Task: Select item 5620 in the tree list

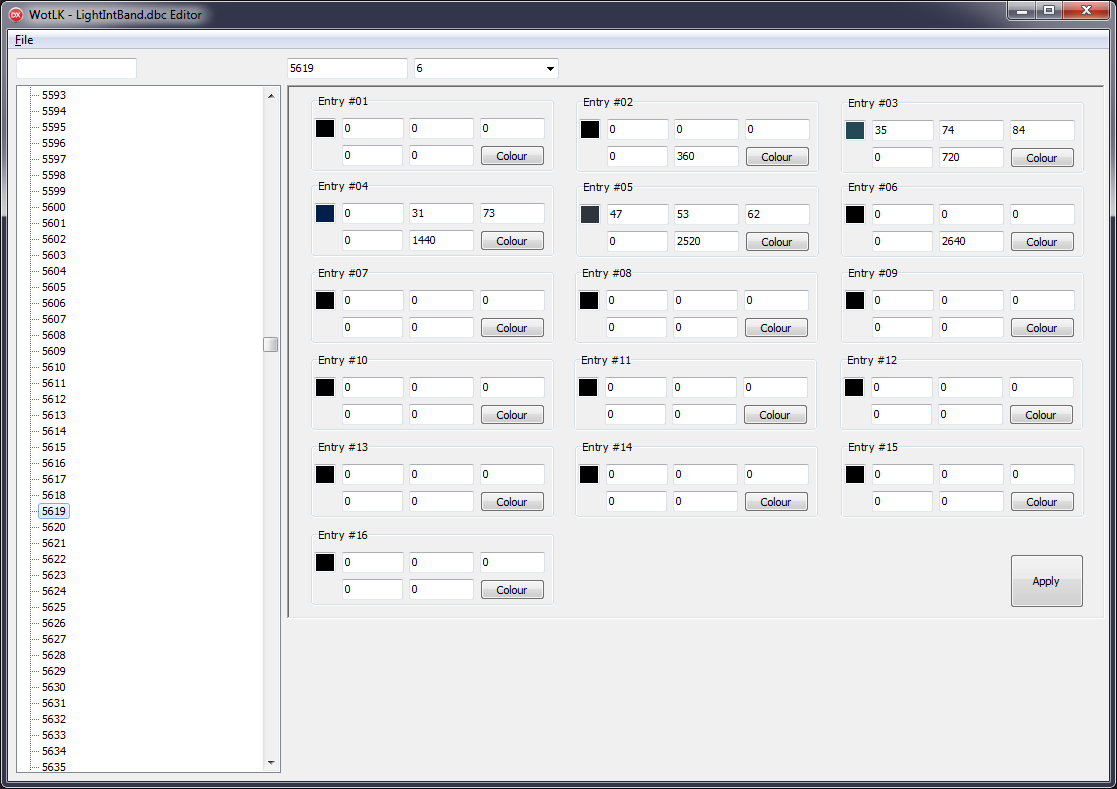Action: pos(54,527)
